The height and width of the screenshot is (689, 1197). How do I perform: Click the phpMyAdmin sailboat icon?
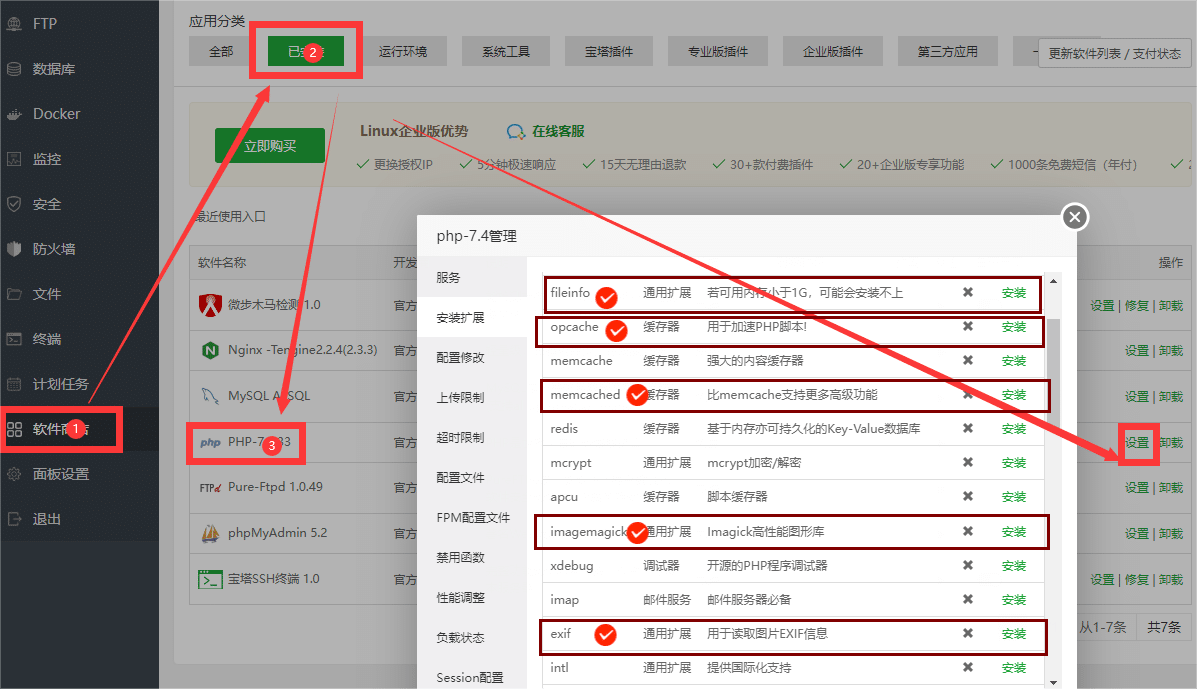(210, 533)
